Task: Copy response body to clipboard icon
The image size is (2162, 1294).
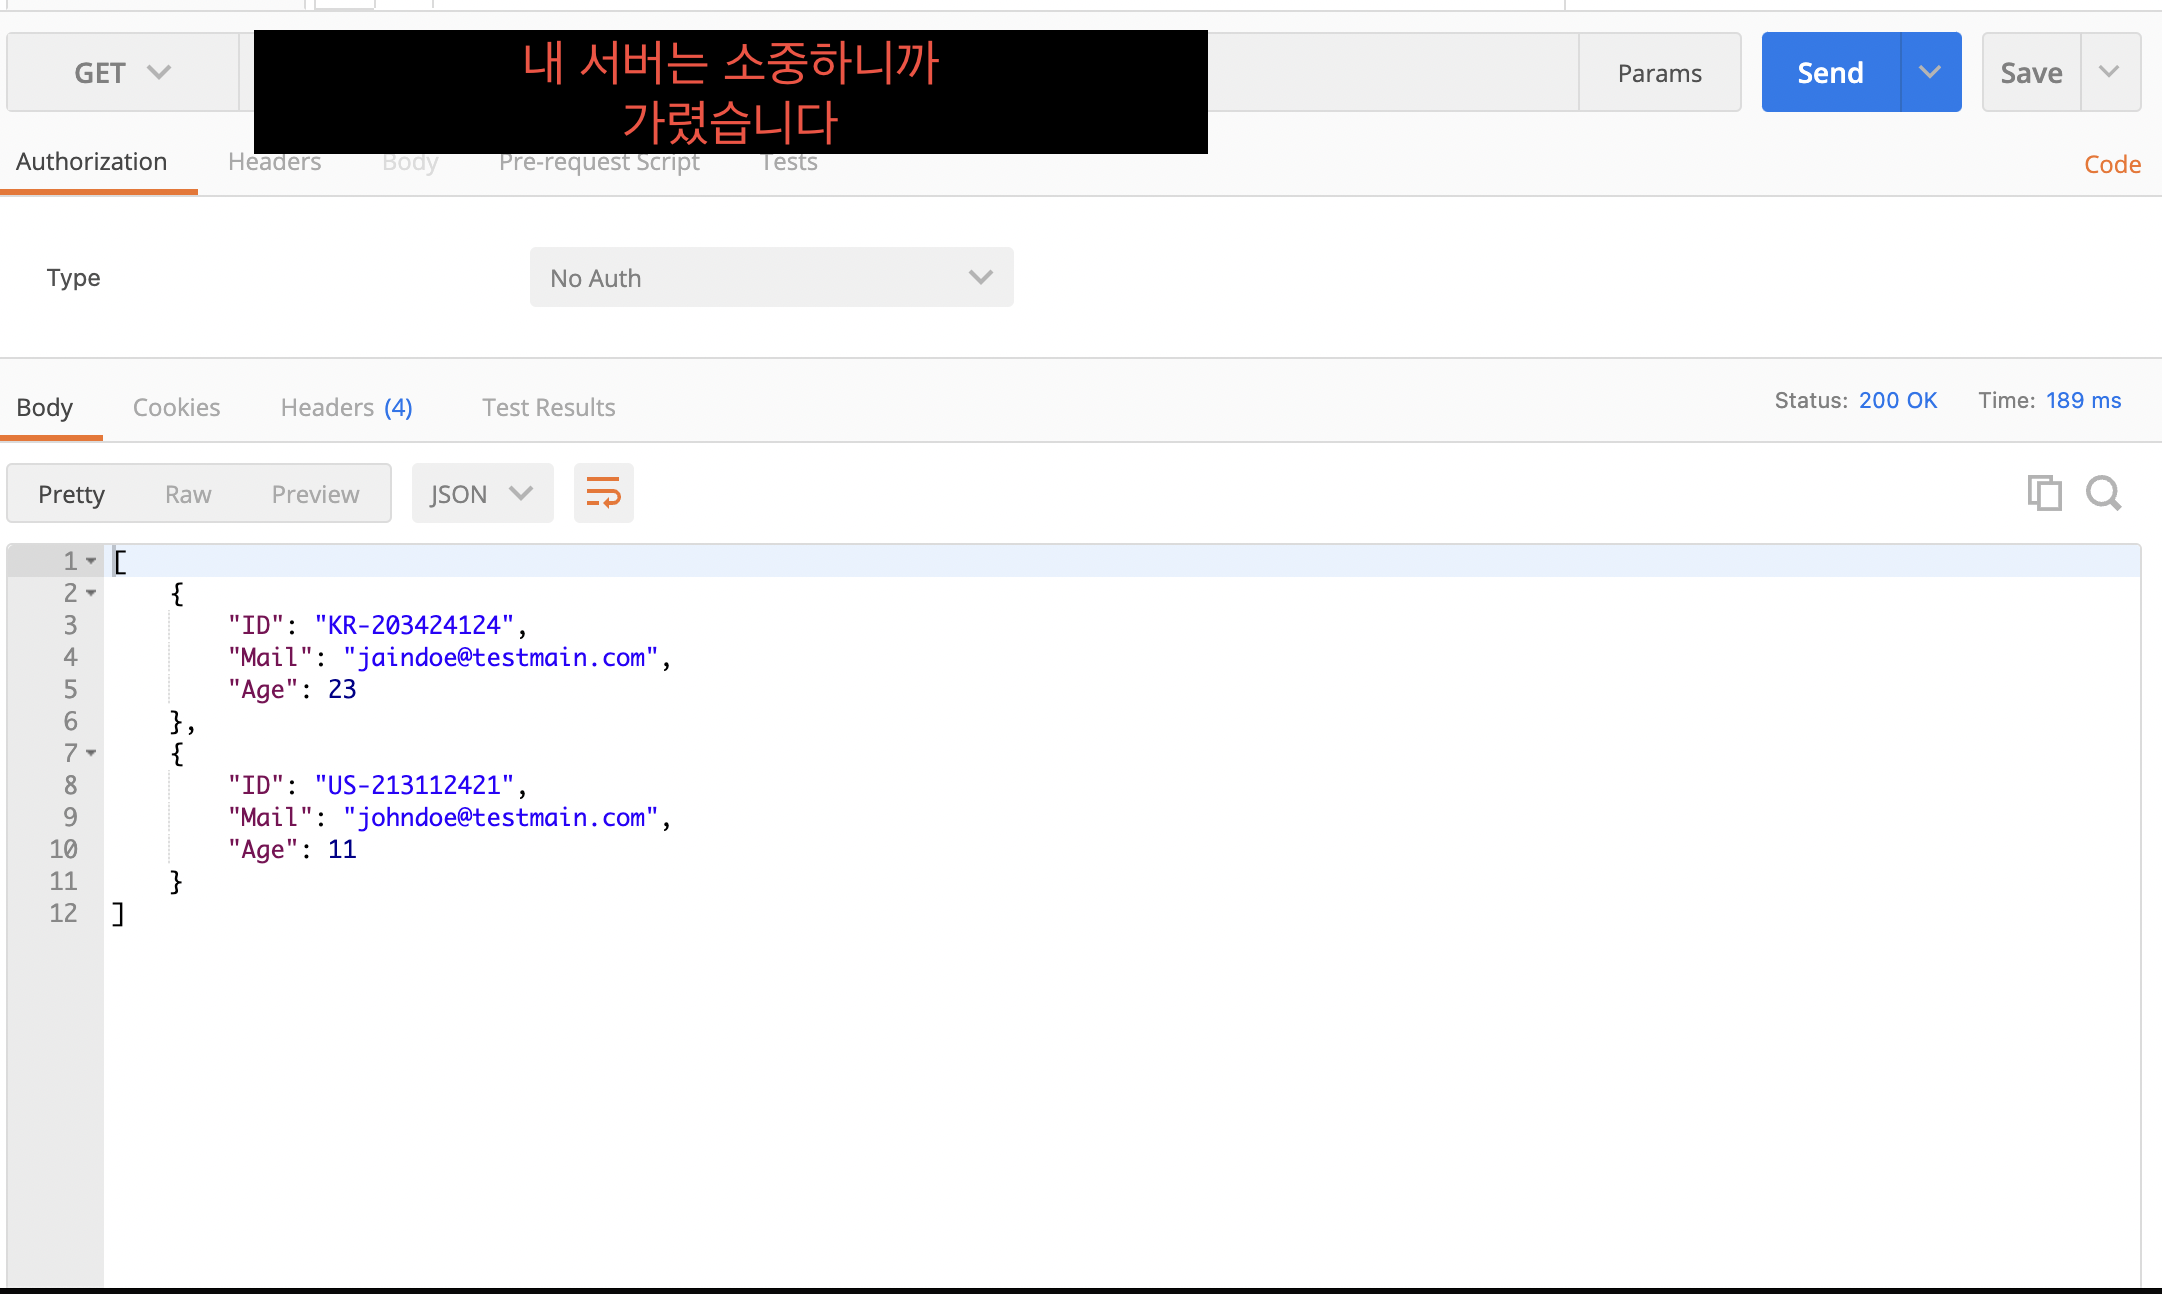Action: (x=2044, y=493)
